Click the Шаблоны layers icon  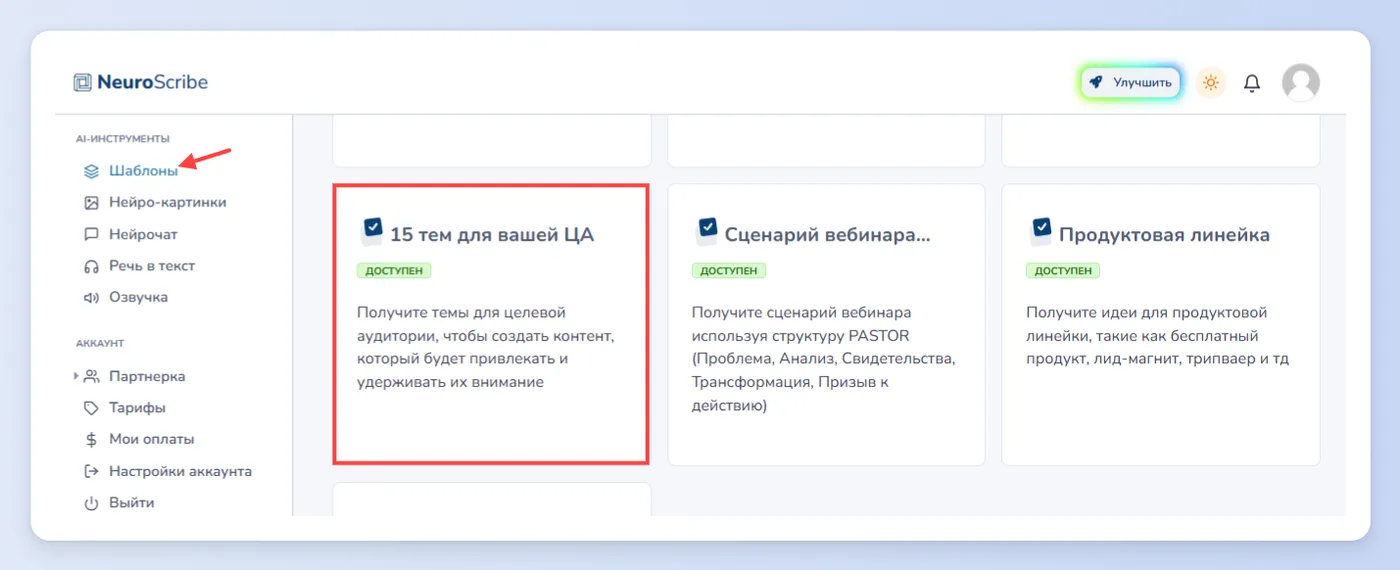91,171
